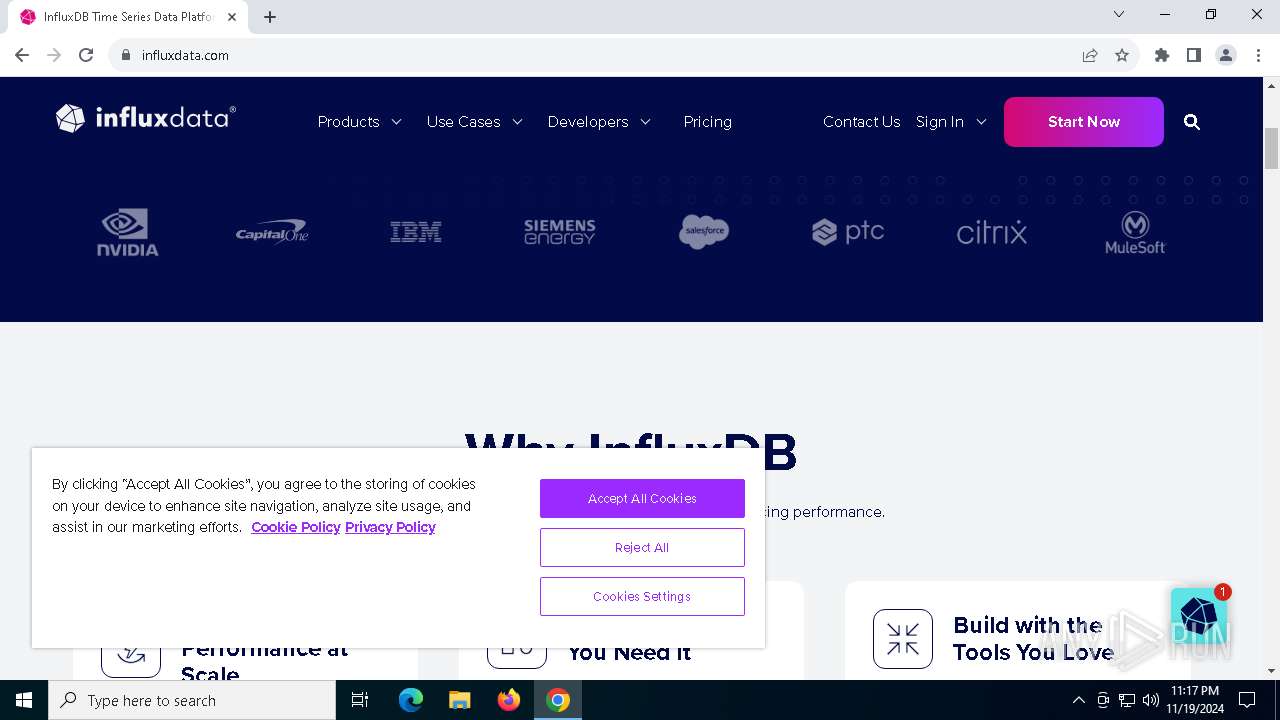This screenshot has width=1280, height=720.
Task: Open the network icon in system tray
Action: pos(1127,700)
